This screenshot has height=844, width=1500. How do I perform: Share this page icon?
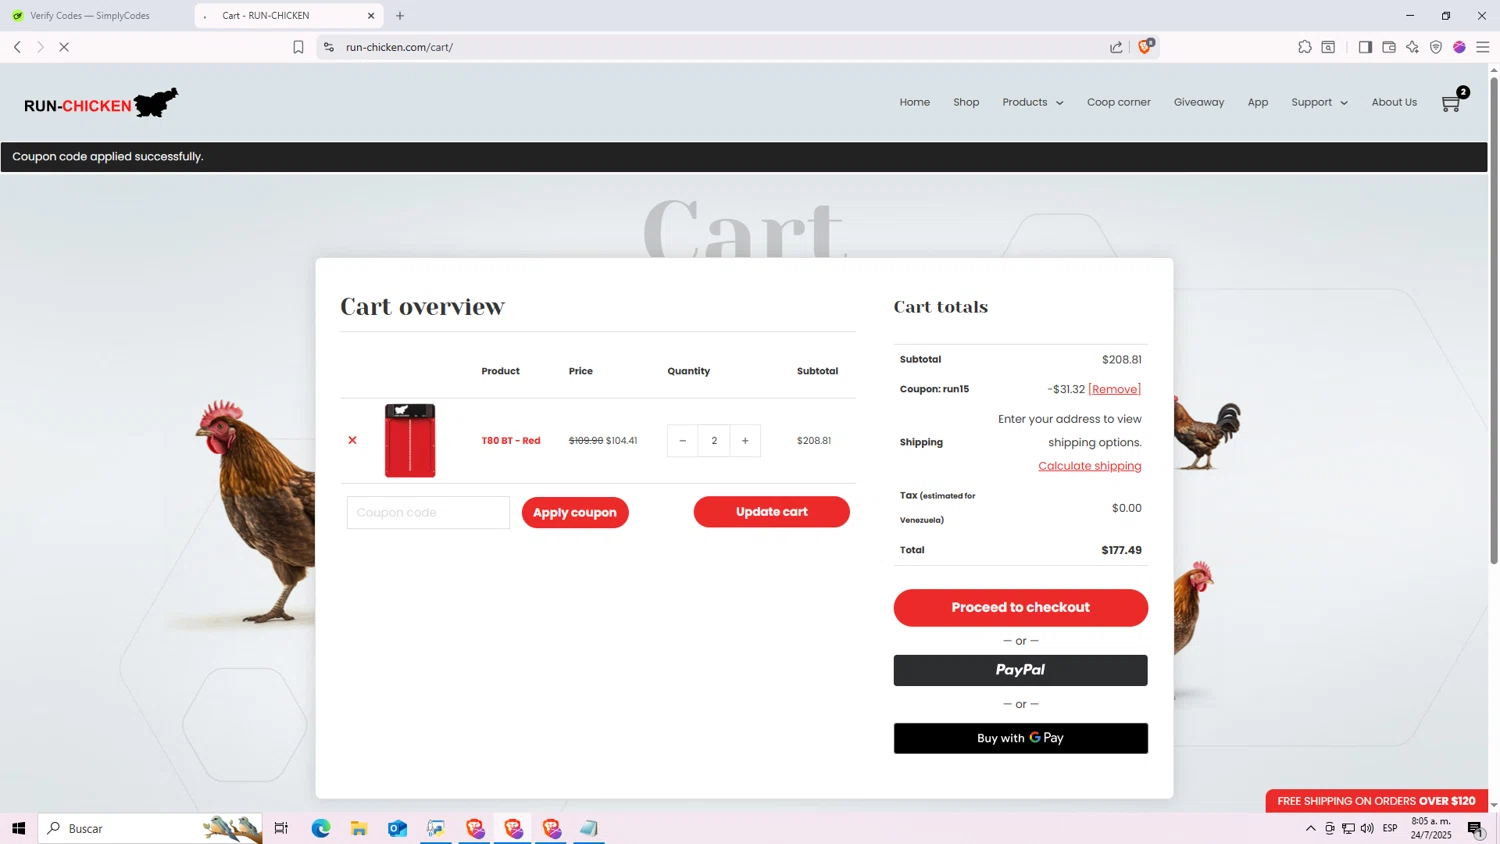coord(1116,47)
